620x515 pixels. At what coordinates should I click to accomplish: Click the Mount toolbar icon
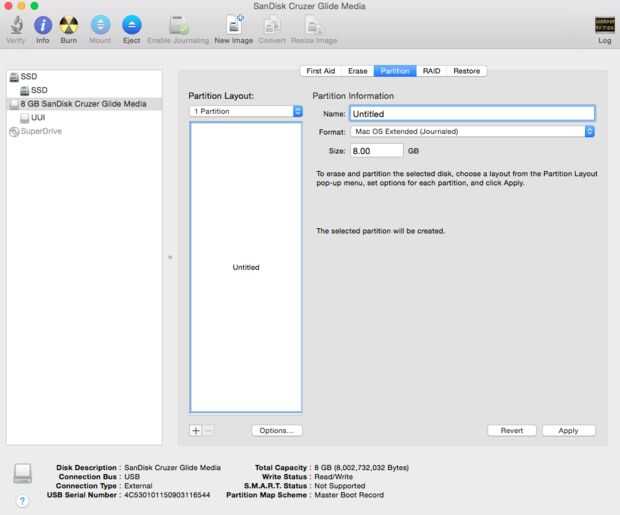[x=100, y=25]
